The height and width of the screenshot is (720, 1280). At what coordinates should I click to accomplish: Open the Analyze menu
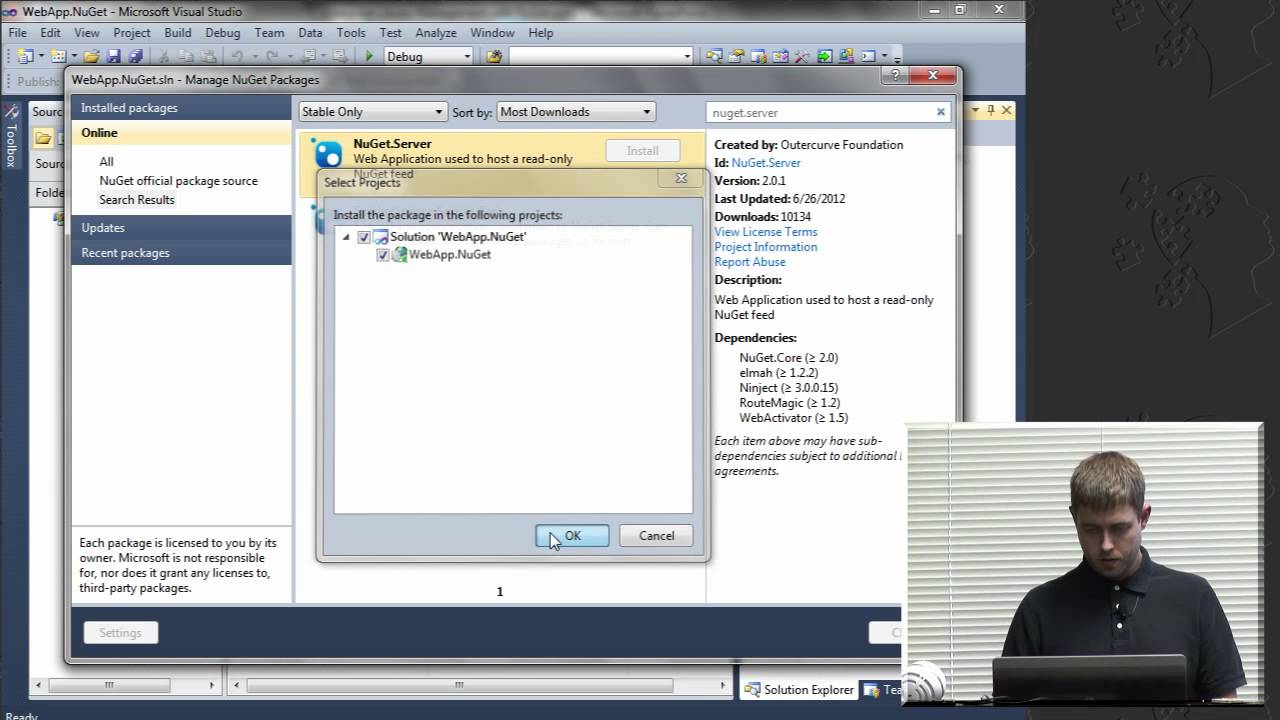[x=436, y=33]
